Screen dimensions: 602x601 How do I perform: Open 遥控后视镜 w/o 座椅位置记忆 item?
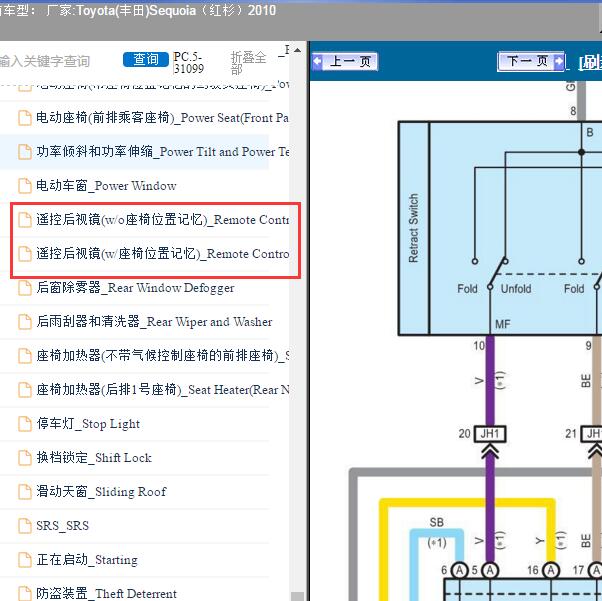coord(162,220)
